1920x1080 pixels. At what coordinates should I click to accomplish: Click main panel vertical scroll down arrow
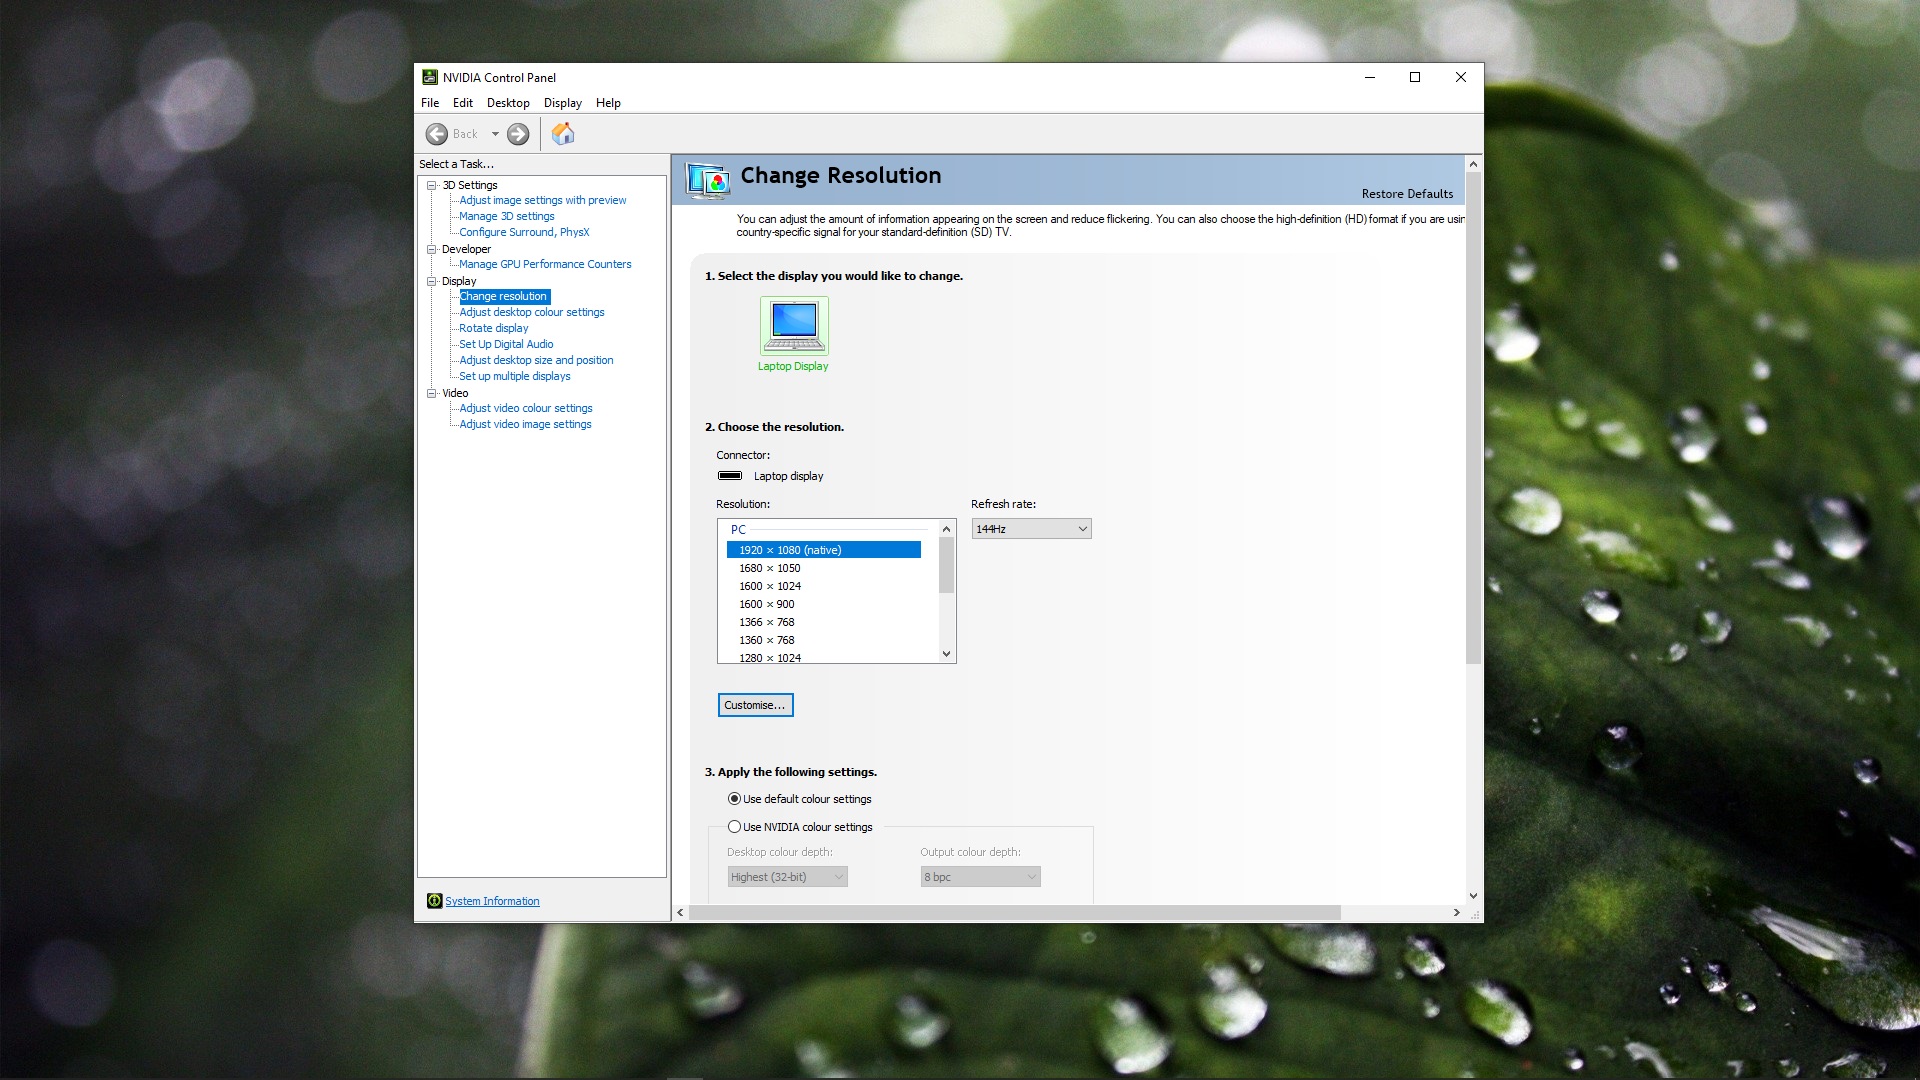1473,896
